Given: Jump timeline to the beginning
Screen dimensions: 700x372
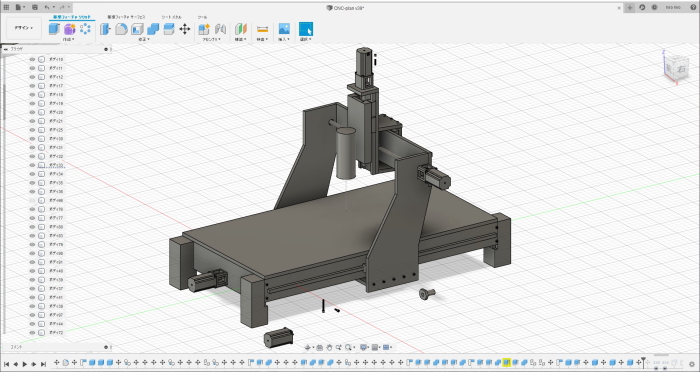Looking at the screenshot, I should pos(6,364).
